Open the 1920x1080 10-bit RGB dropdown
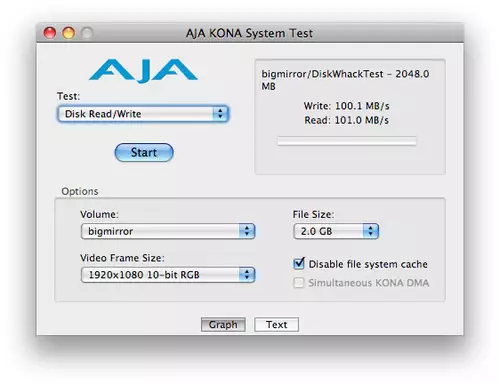The width and height of the screenshot is (500, 385). point(168,275)
